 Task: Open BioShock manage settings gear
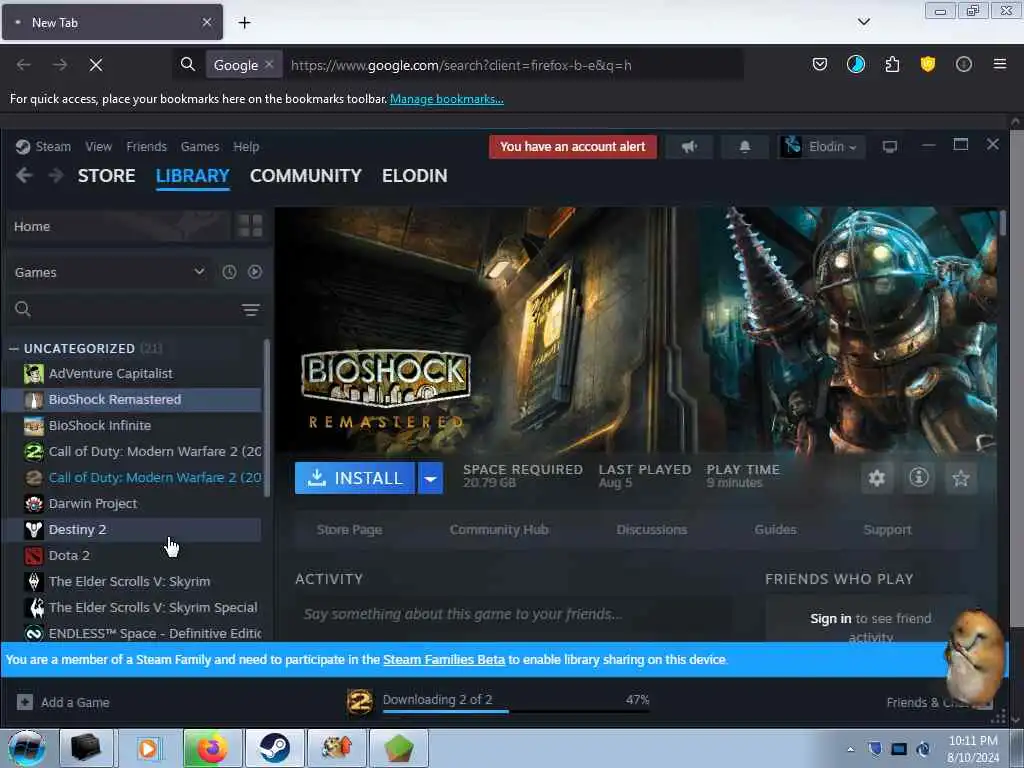tap(877, 478)
